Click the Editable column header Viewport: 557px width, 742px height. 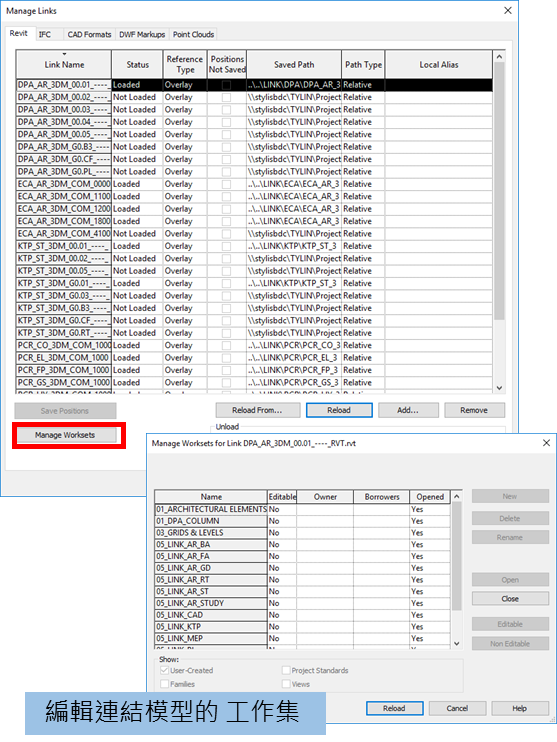[282, 497]
